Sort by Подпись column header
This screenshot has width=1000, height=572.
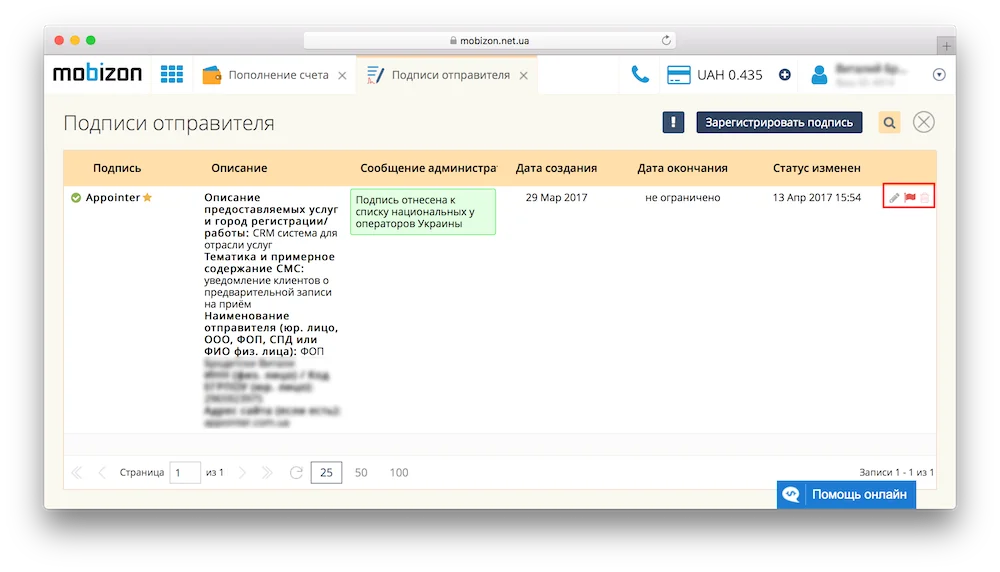(117, 168)
